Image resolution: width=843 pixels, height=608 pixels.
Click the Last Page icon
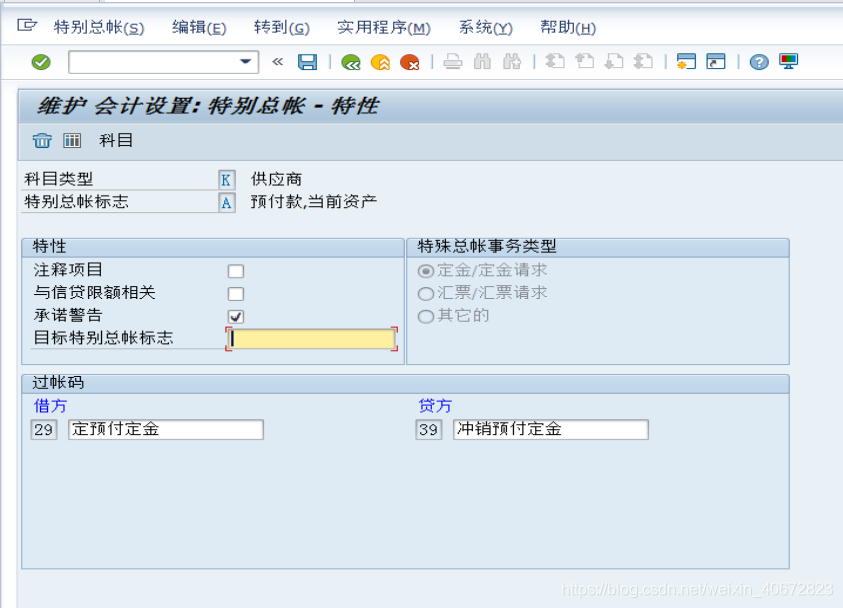[x=643, y=62]
